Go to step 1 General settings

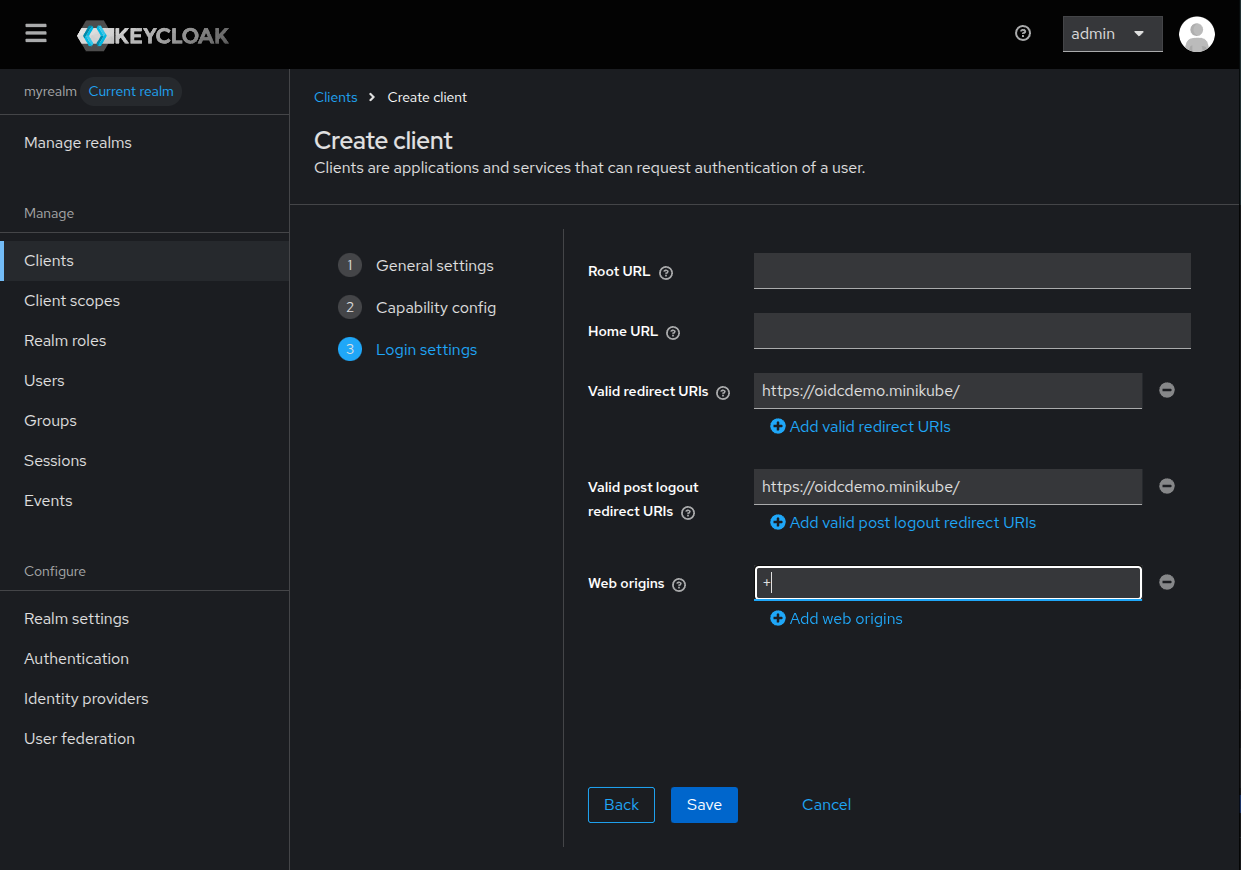[416, 266]
